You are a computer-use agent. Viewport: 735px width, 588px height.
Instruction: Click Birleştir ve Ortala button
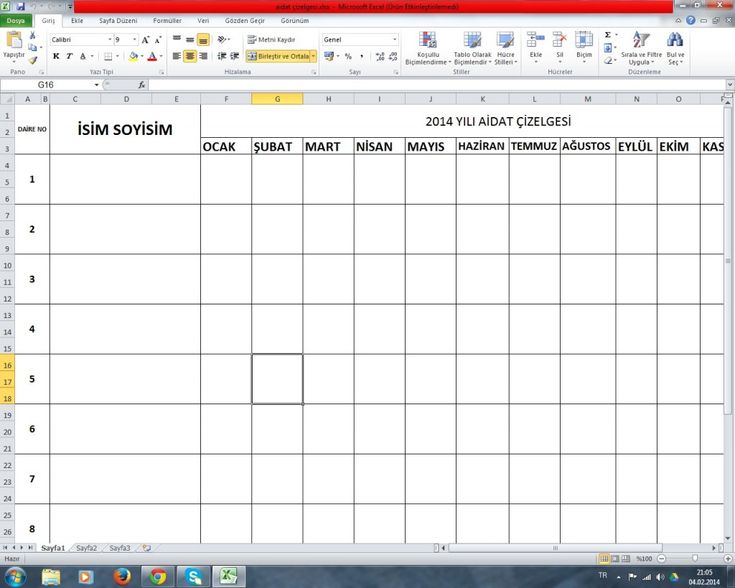[x=279, y=56]
